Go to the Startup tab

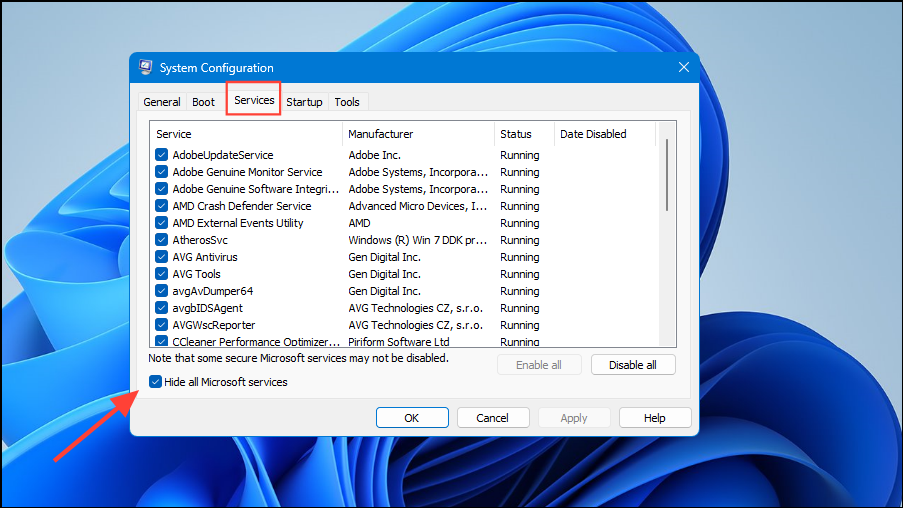(x=304, y=102)
